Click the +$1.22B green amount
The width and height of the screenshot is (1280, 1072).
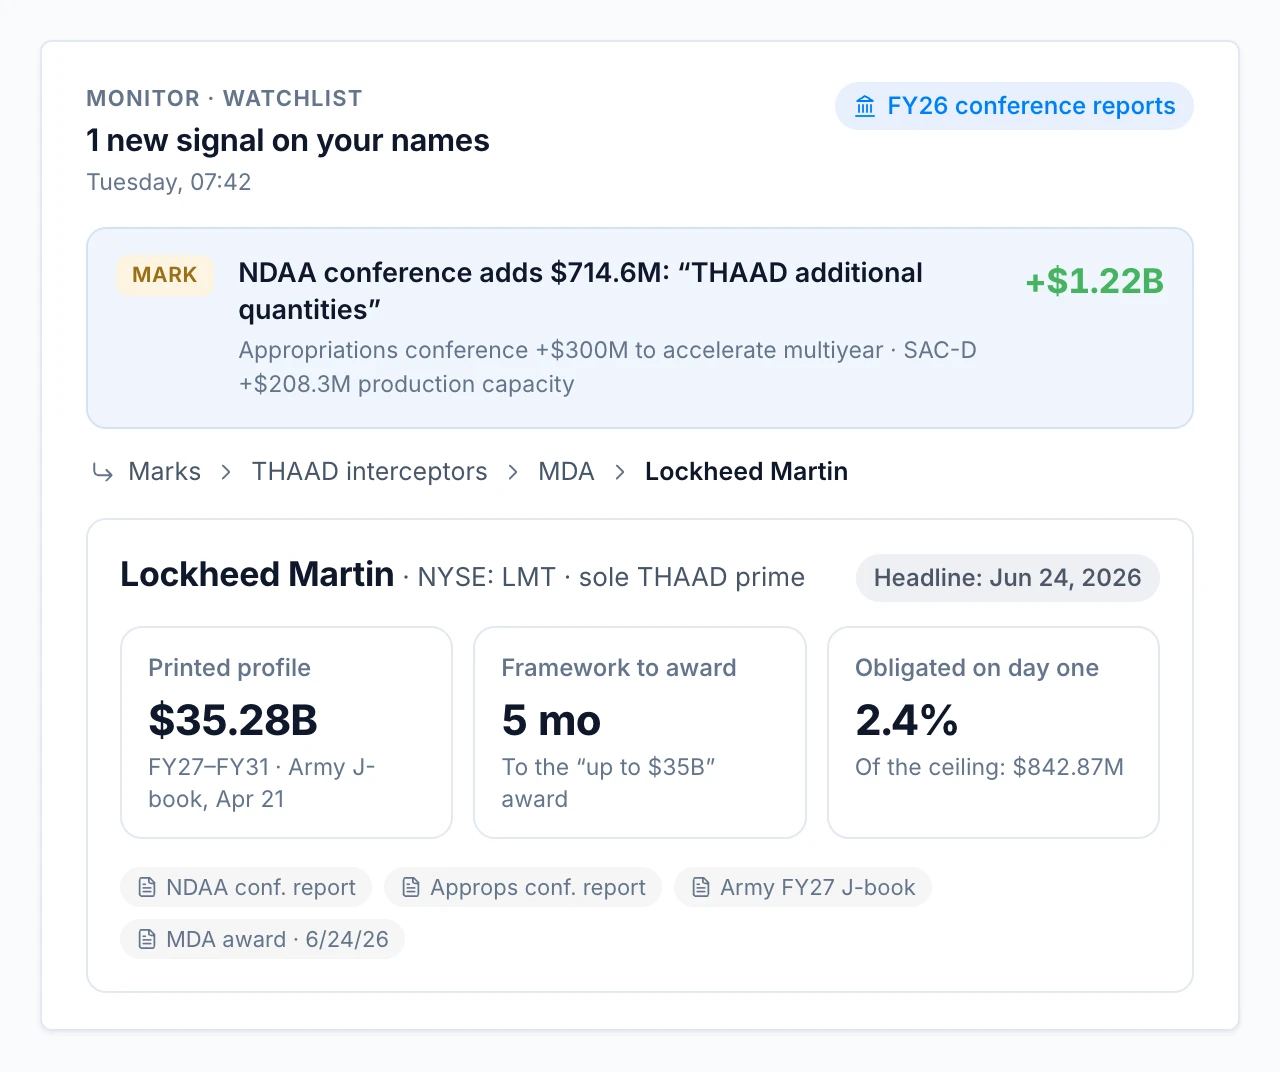(x=1094, y=281)
